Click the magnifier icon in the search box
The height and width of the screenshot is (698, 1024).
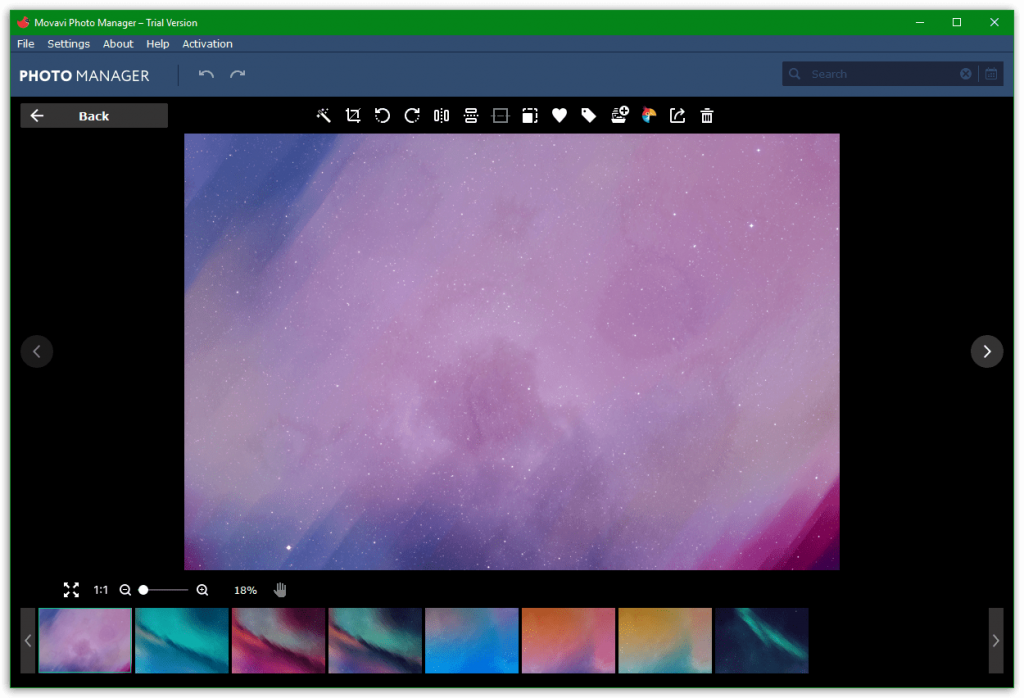(795, 74)
